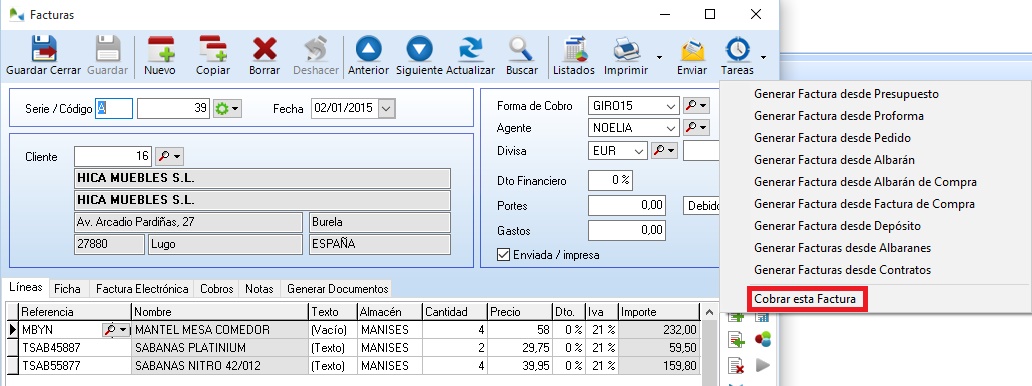Click the Tareas clock icon
The width and height of the screenshot is (1032, 386).
(737, 49)
